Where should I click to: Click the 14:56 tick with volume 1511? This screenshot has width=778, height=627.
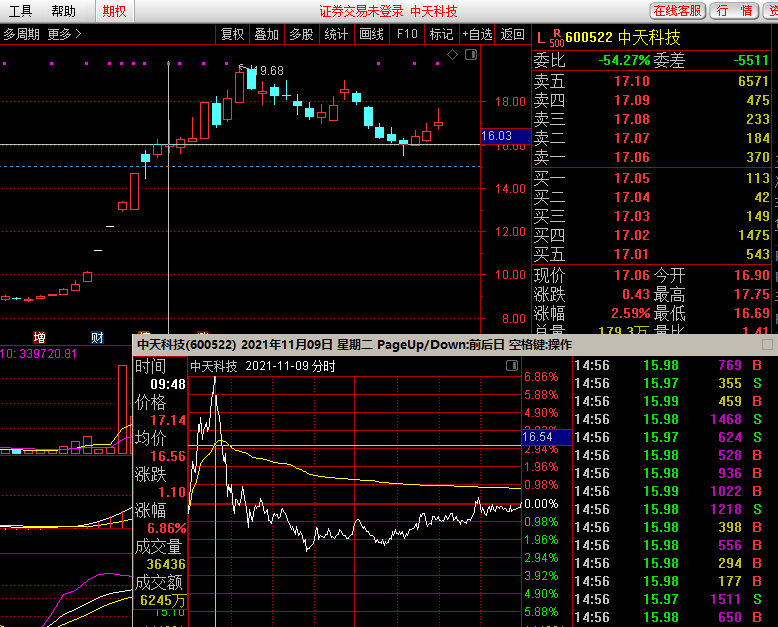pyautogui.click(x=668, y=600)
